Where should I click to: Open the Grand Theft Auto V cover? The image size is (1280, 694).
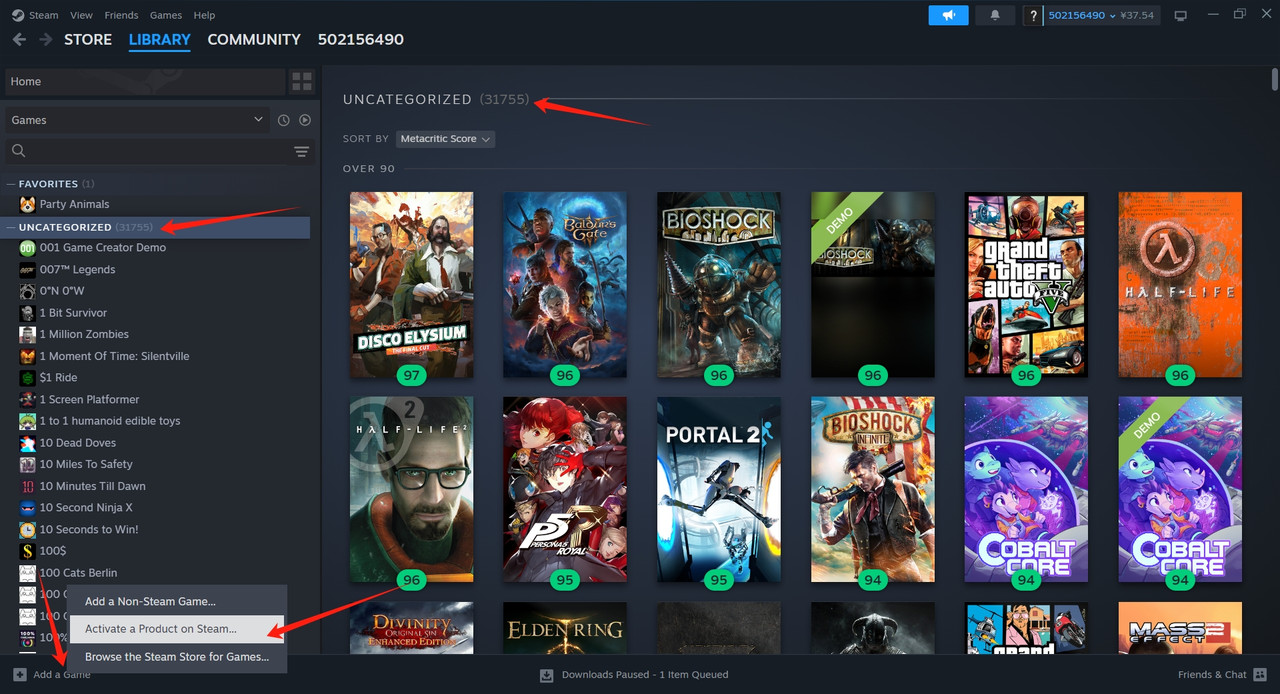coord(1026,285)
